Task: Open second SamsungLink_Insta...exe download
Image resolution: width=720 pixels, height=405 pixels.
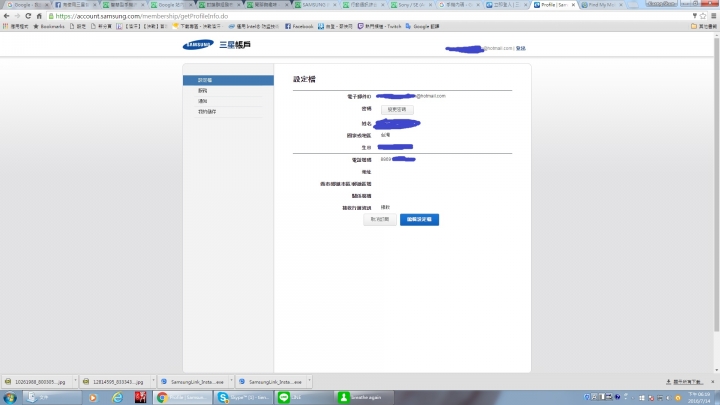Action: 271,382
